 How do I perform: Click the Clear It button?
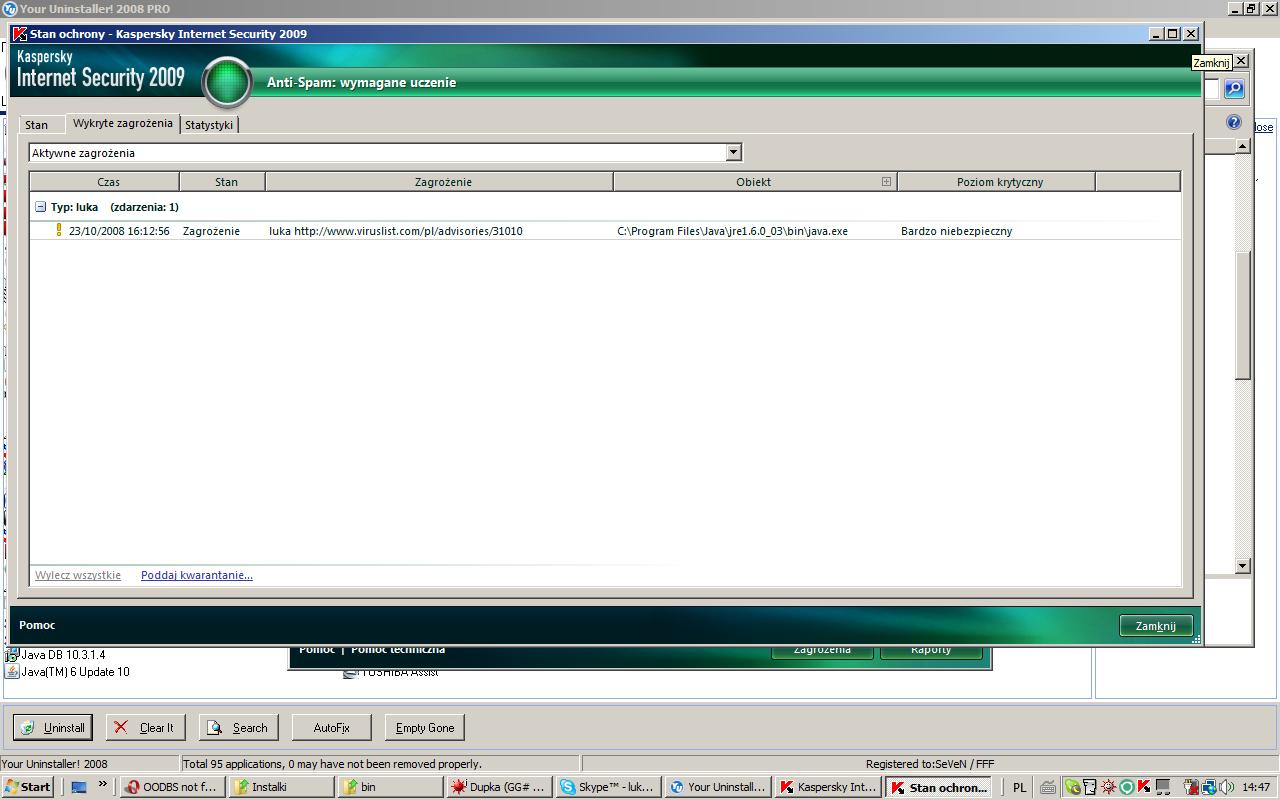click(x=146, y=728)
